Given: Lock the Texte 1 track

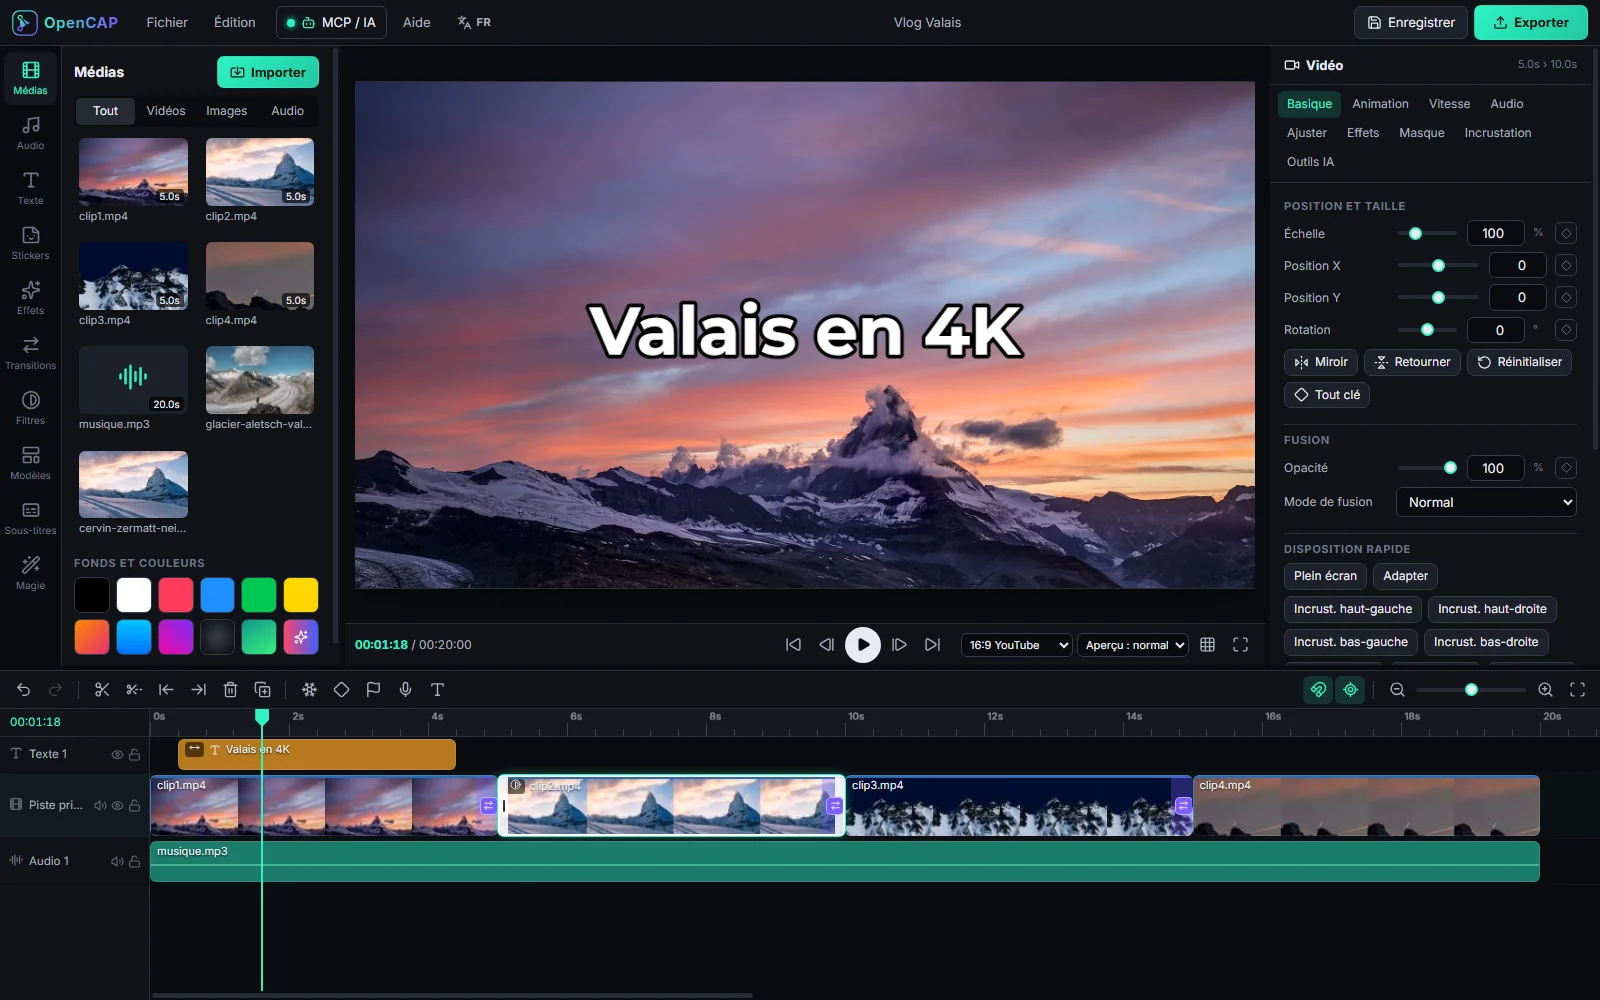Looking at the screenshot, I should (x=134, y=754).
